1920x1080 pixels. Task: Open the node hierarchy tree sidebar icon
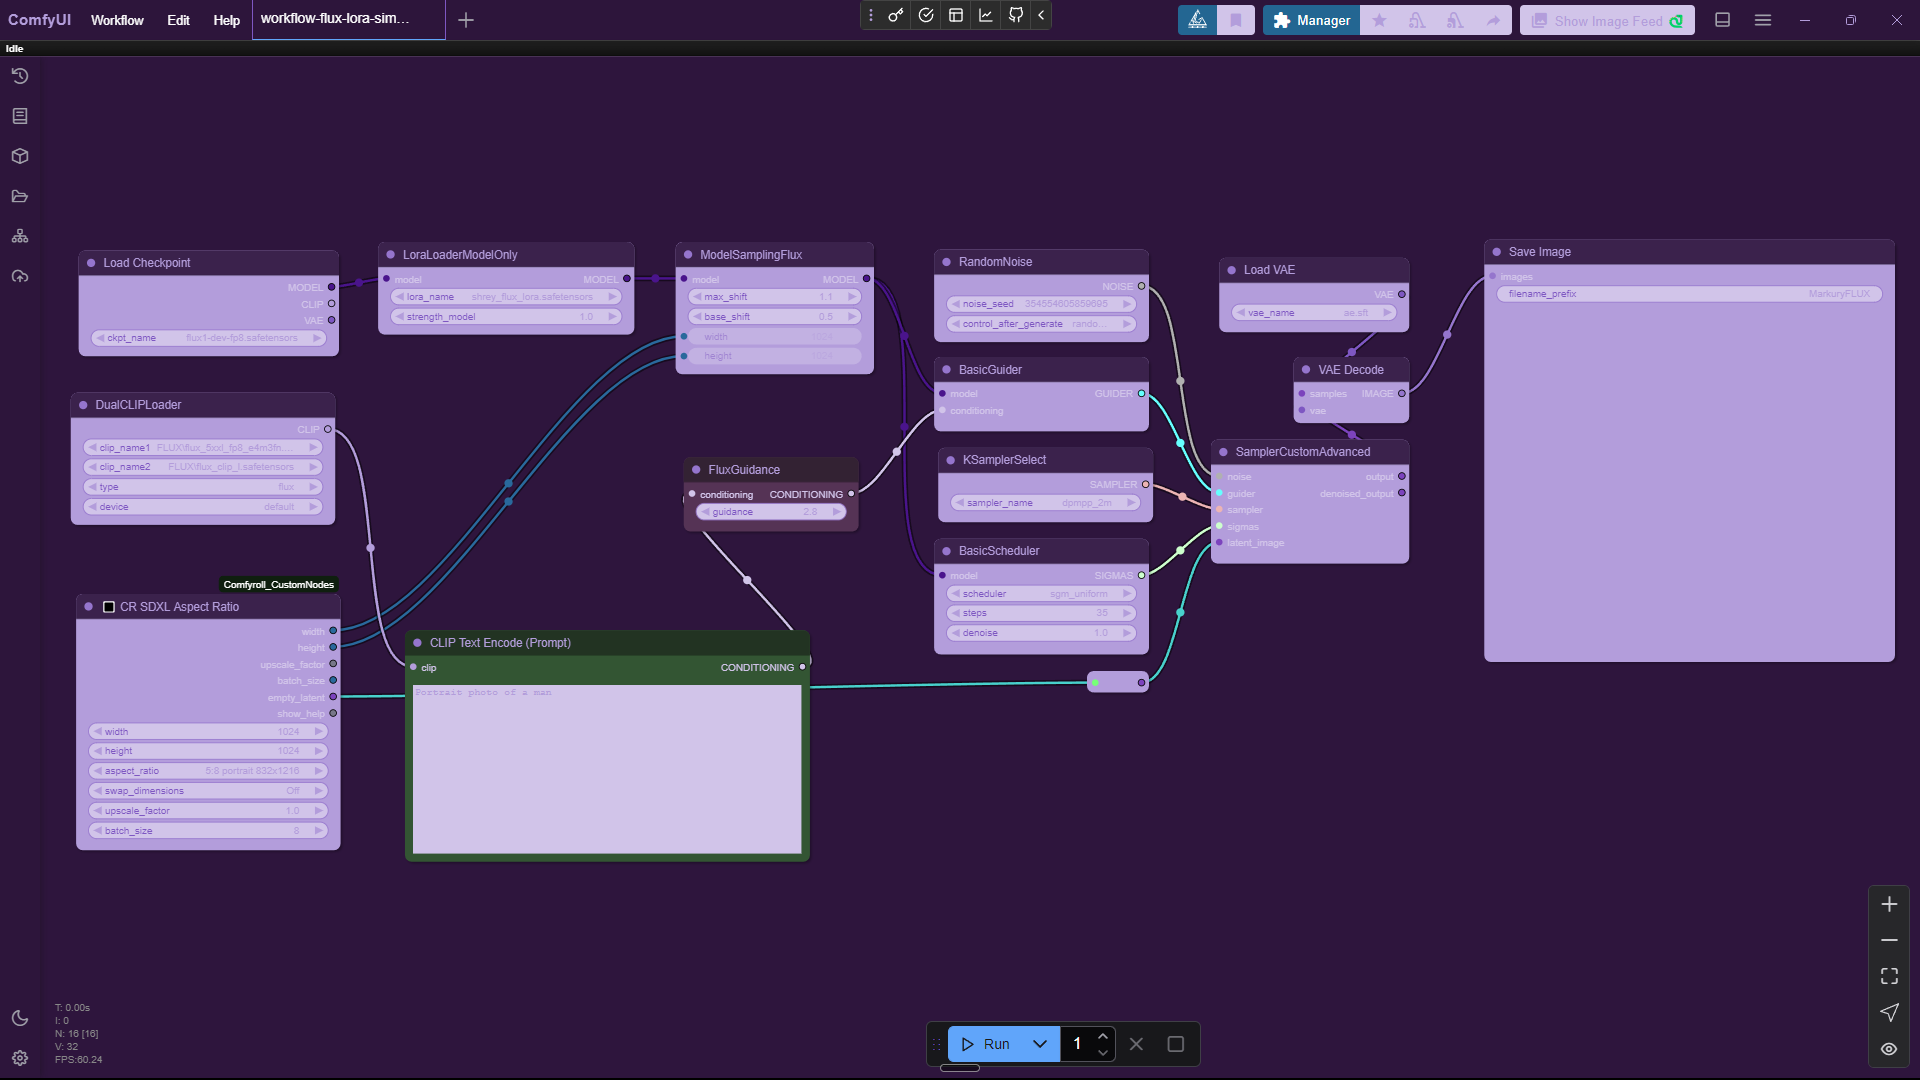pos(20,236)
